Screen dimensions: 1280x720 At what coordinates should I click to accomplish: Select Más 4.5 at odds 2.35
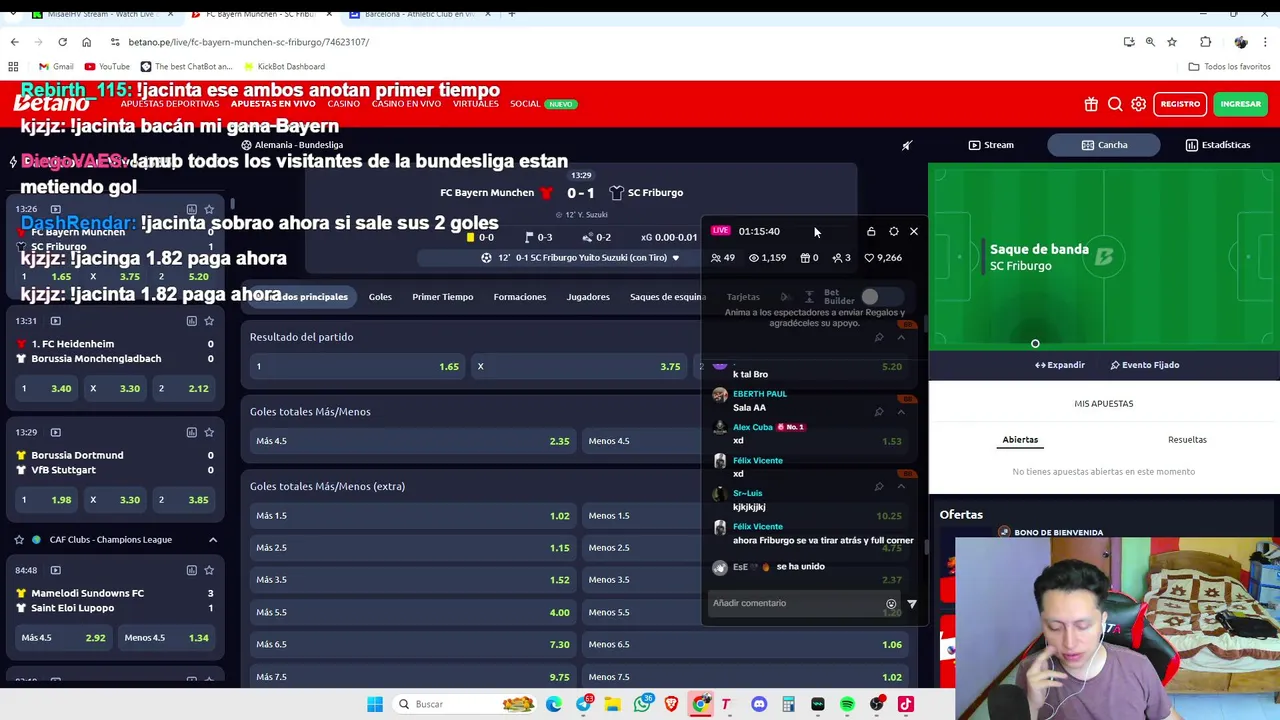coord(412,441)
